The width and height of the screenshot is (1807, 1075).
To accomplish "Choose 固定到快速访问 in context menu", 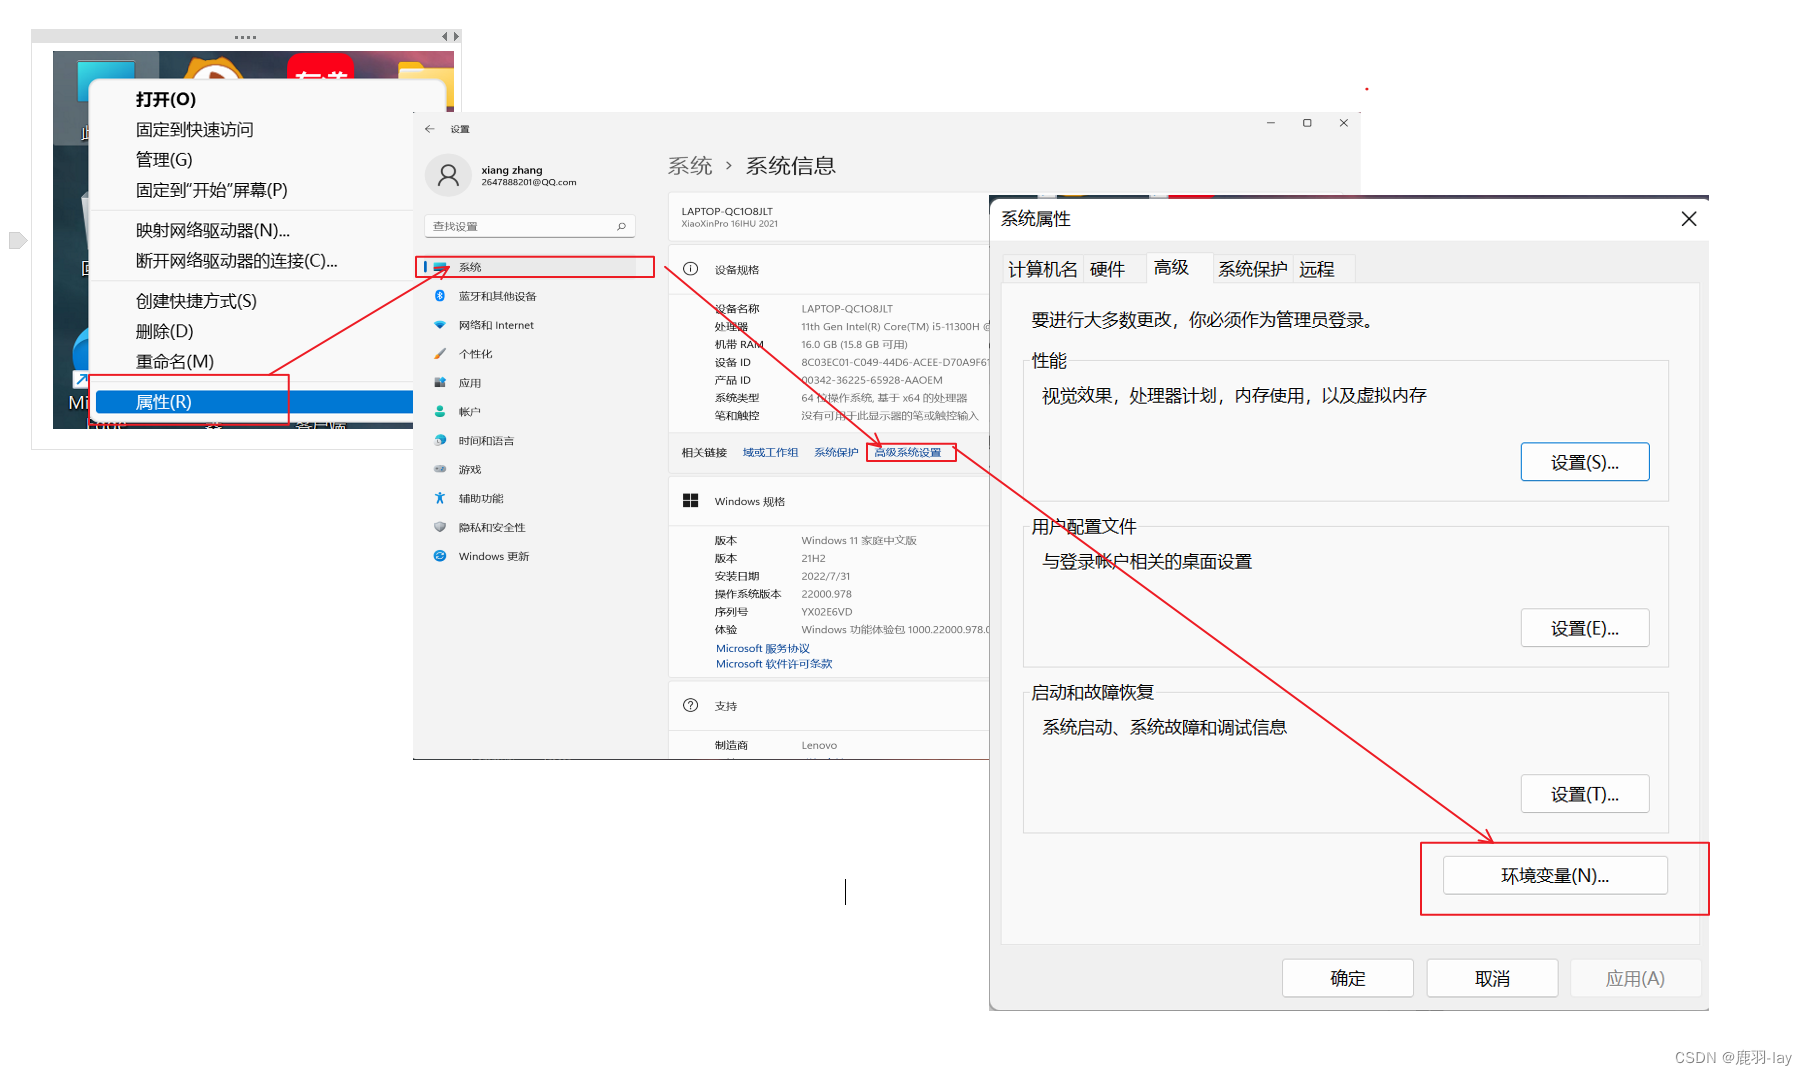I will coord(195,129).
